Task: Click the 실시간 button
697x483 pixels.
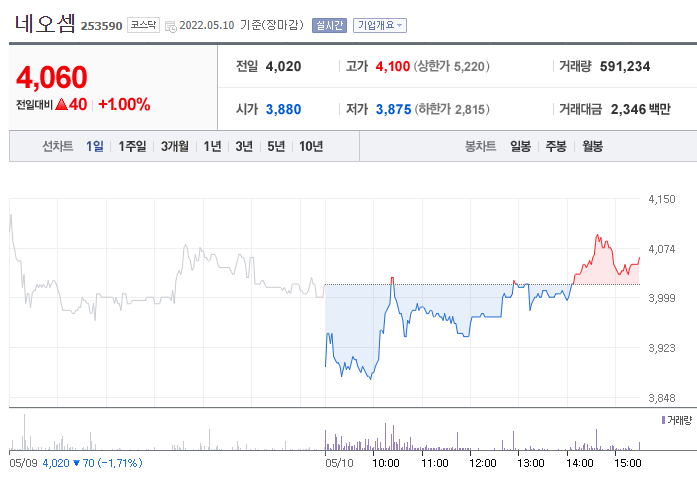Action: tap(329, 25)
